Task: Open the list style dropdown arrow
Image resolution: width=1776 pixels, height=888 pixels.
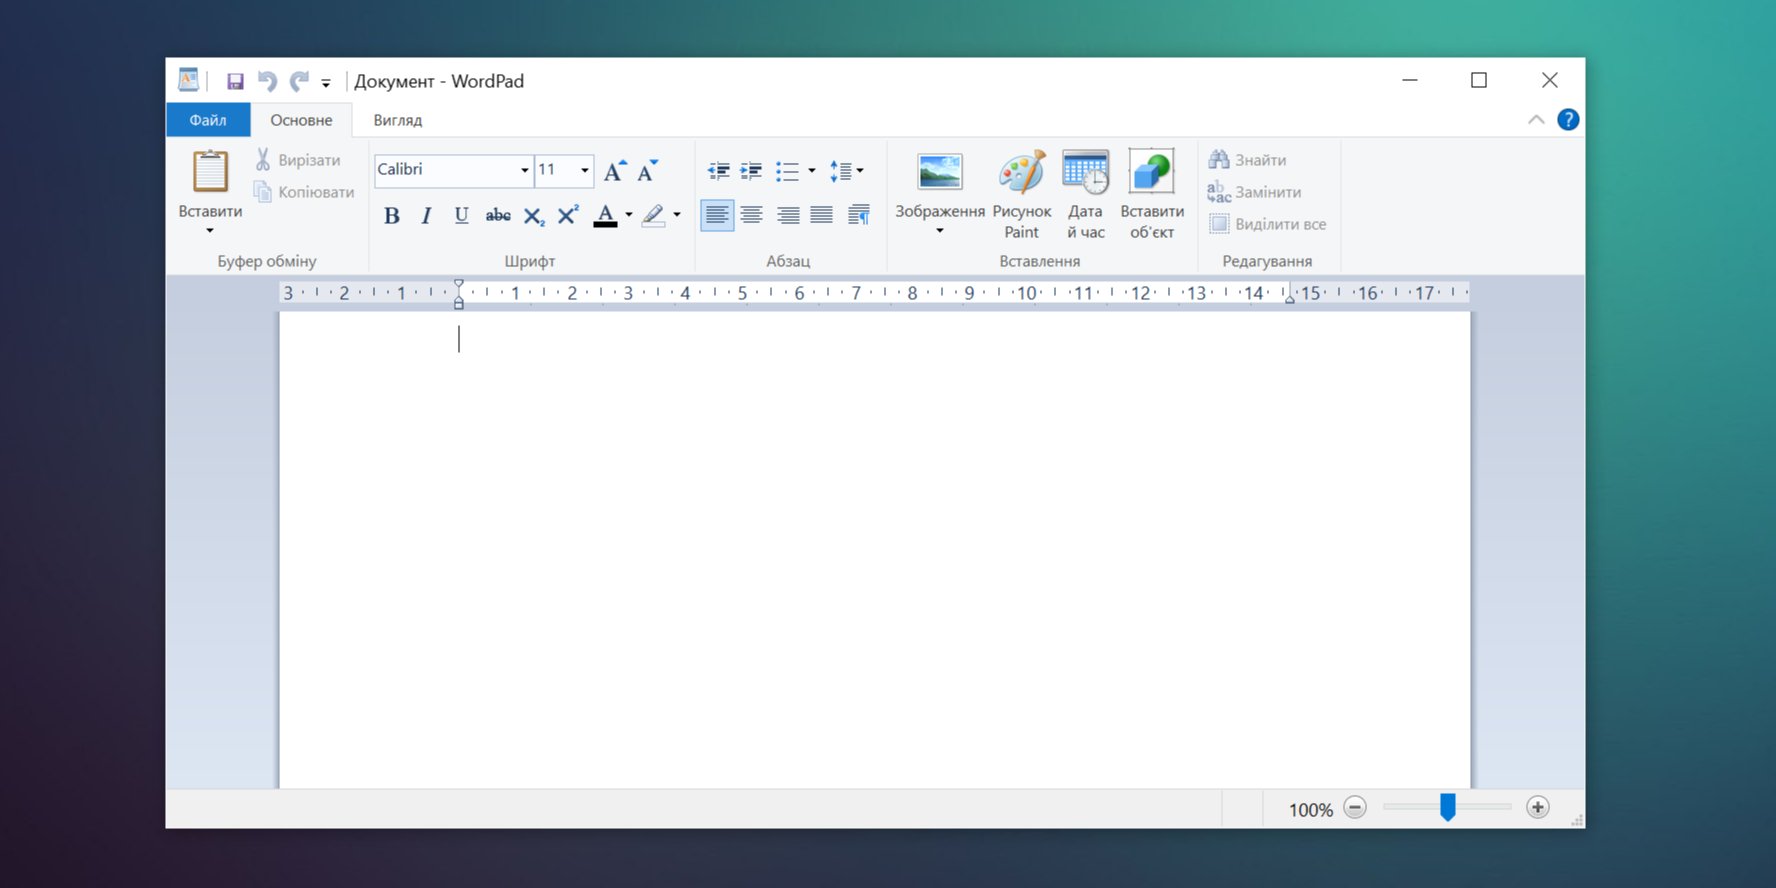Action: pyautogui.click(x=812, y=171)
